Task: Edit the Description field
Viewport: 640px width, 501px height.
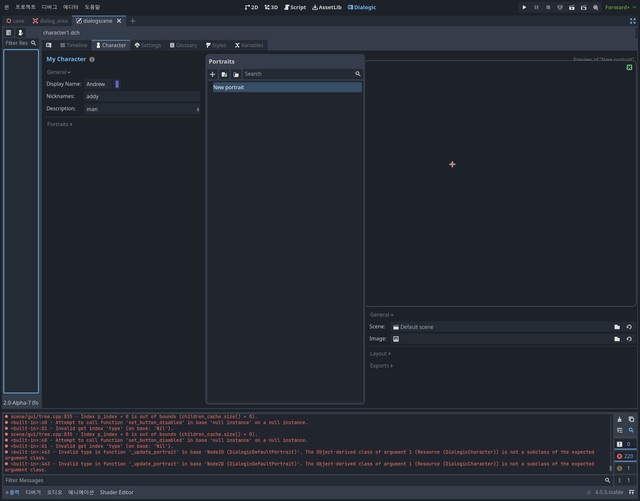Action: click(142, 109)
